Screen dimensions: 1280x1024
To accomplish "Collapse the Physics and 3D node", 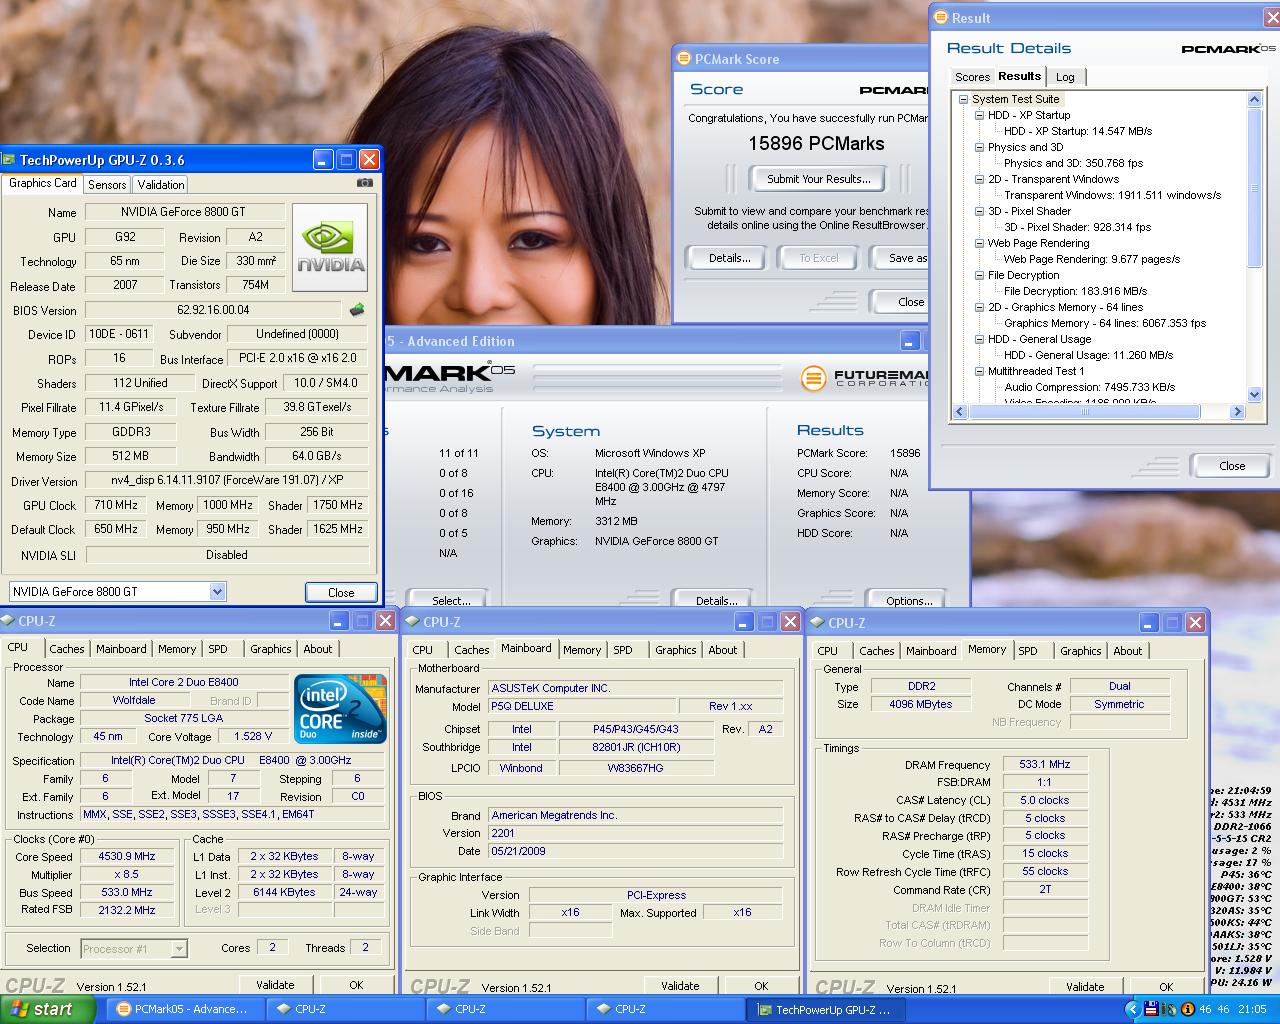I will pyautogui.click(x=979, y=147).
